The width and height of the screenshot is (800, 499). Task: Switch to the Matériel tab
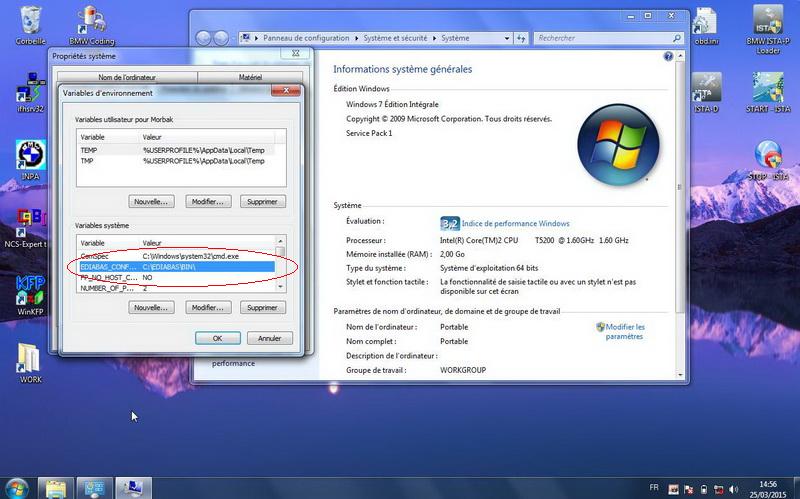(x=250, y=77)
